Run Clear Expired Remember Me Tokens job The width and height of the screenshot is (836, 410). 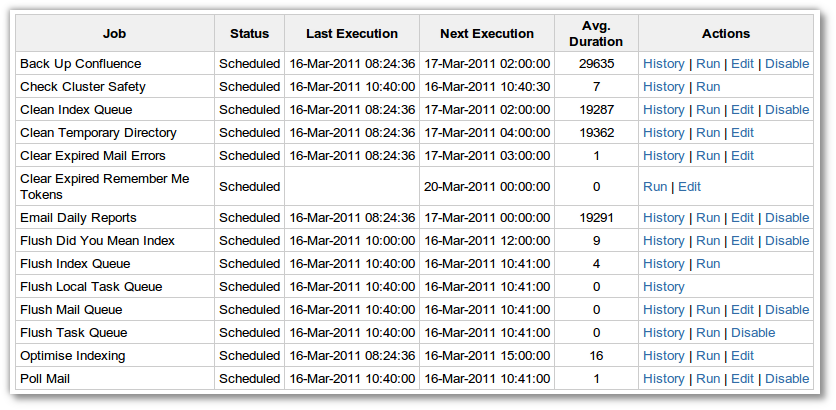click(655, 186)
